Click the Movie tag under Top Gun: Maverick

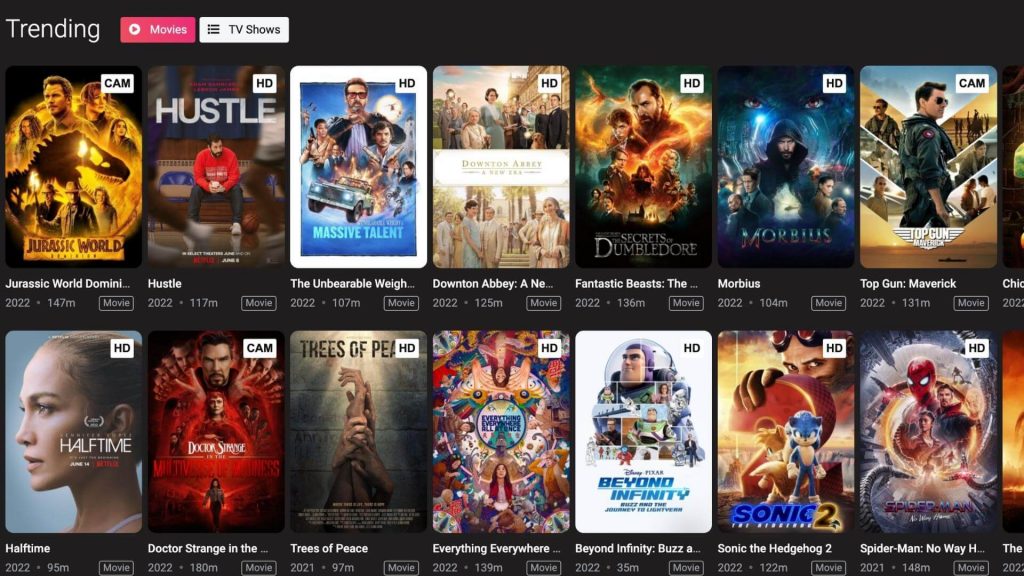click(x=970, y=303)
